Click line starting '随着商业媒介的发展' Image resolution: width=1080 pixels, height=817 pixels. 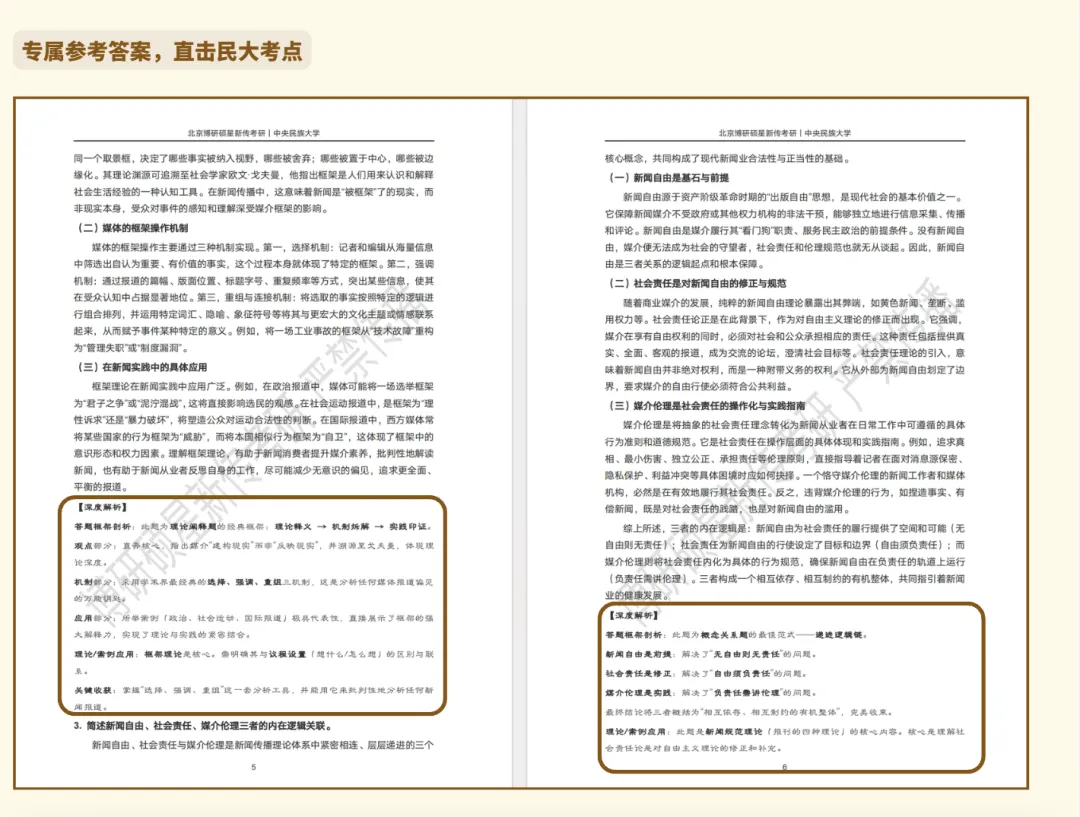[x=793, y=303]
